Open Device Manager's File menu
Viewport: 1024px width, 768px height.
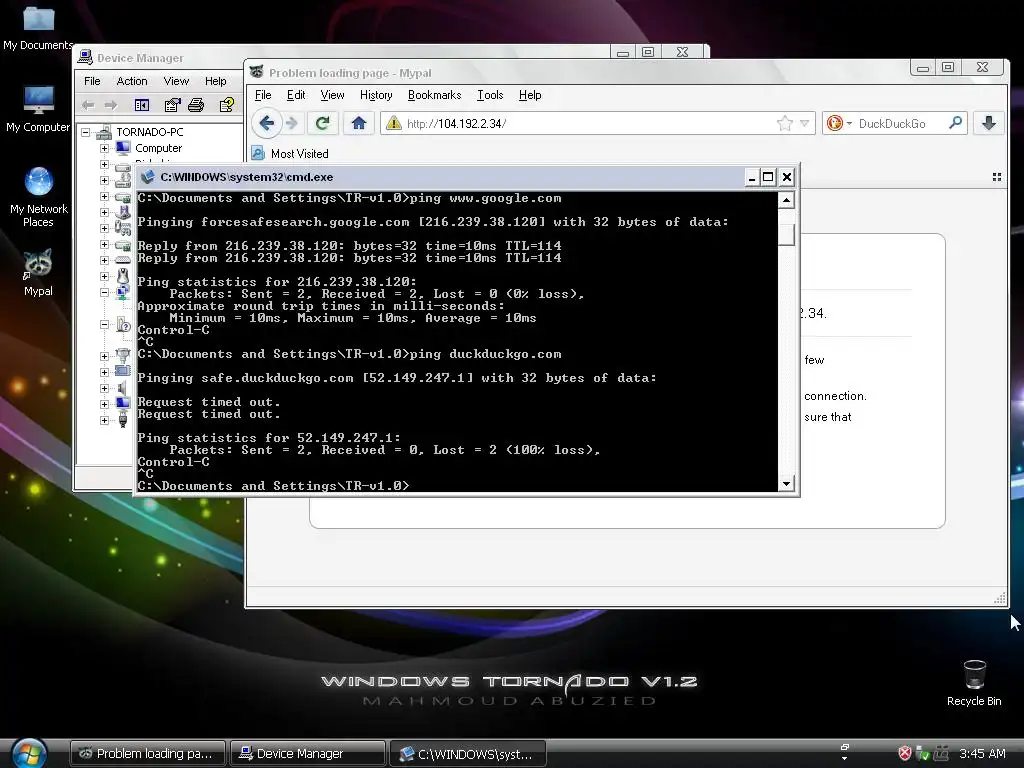click(x=92, y=81)
